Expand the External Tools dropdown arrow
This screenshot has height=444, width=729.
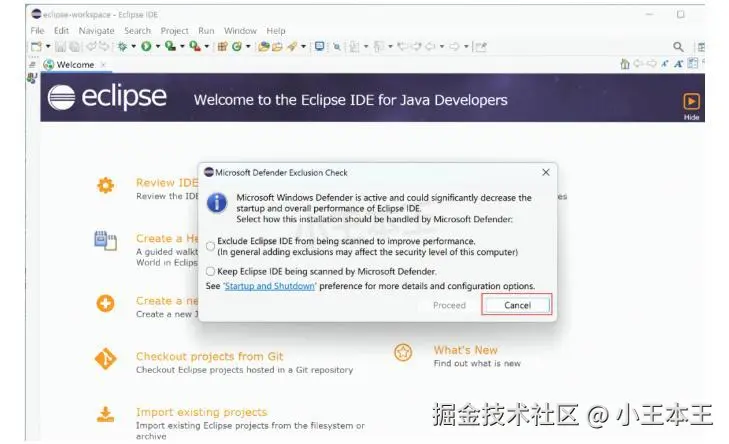(x=206, y=46)
